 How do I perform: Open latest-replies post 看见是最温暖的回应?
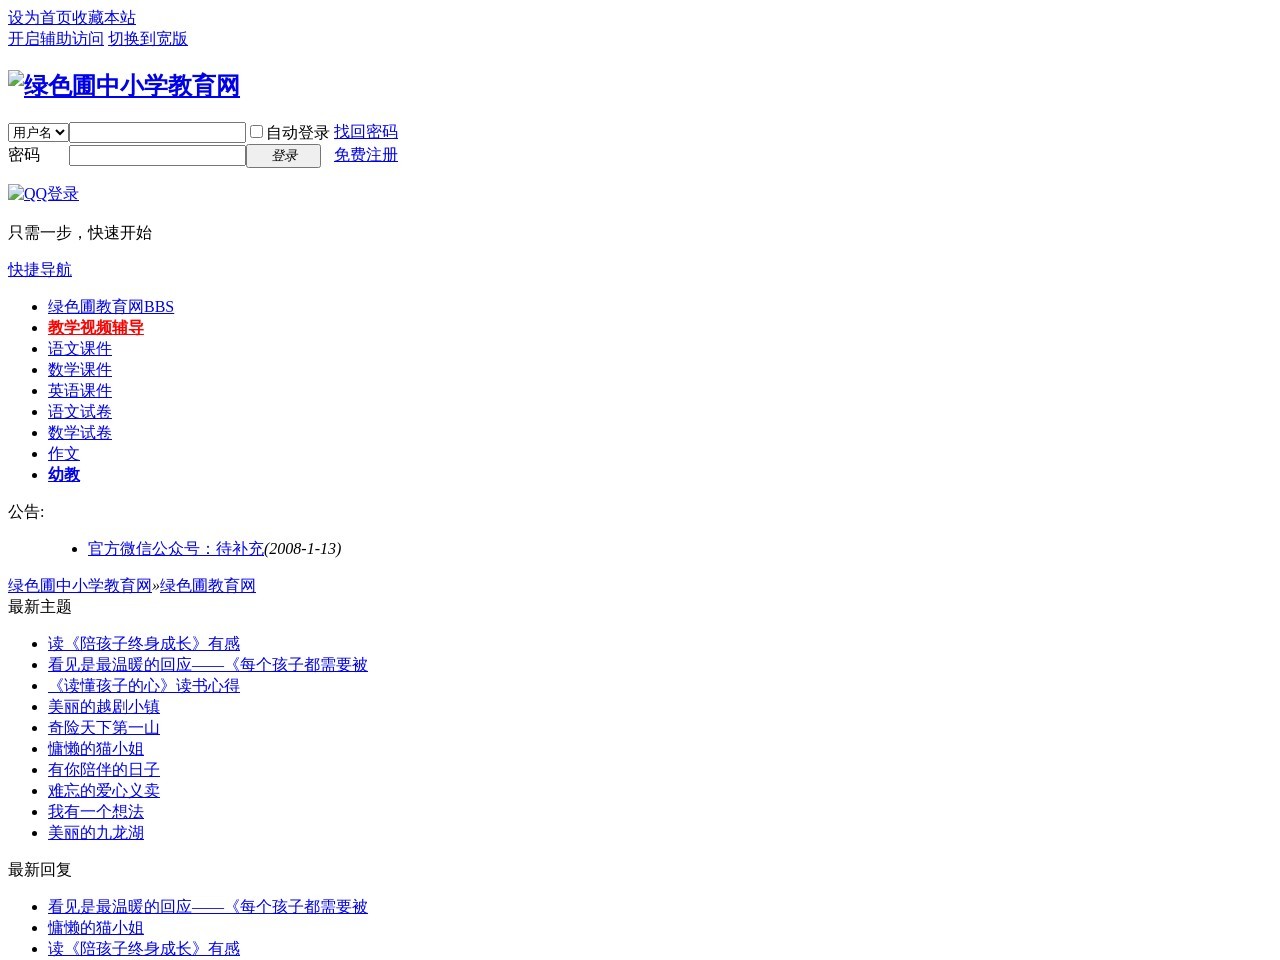208,907
